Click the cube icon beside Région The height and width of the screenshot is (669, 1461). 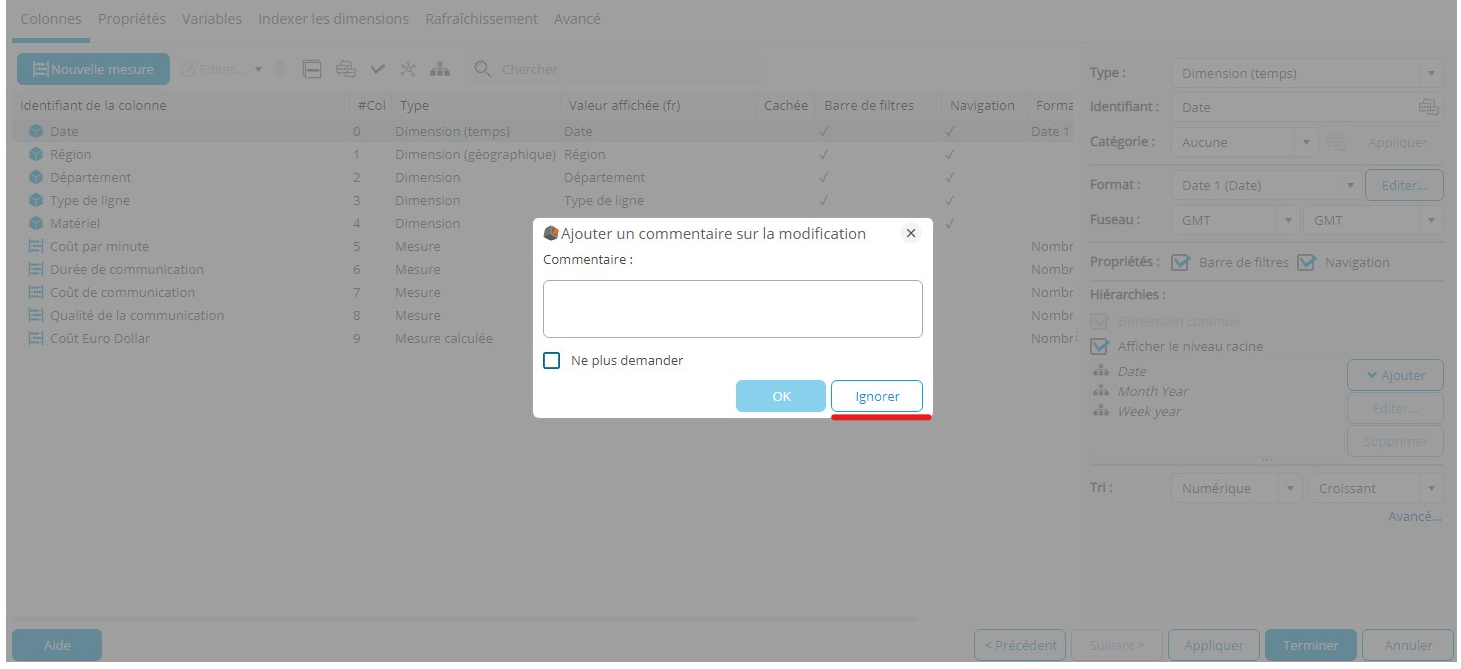(x=36, y=154)
